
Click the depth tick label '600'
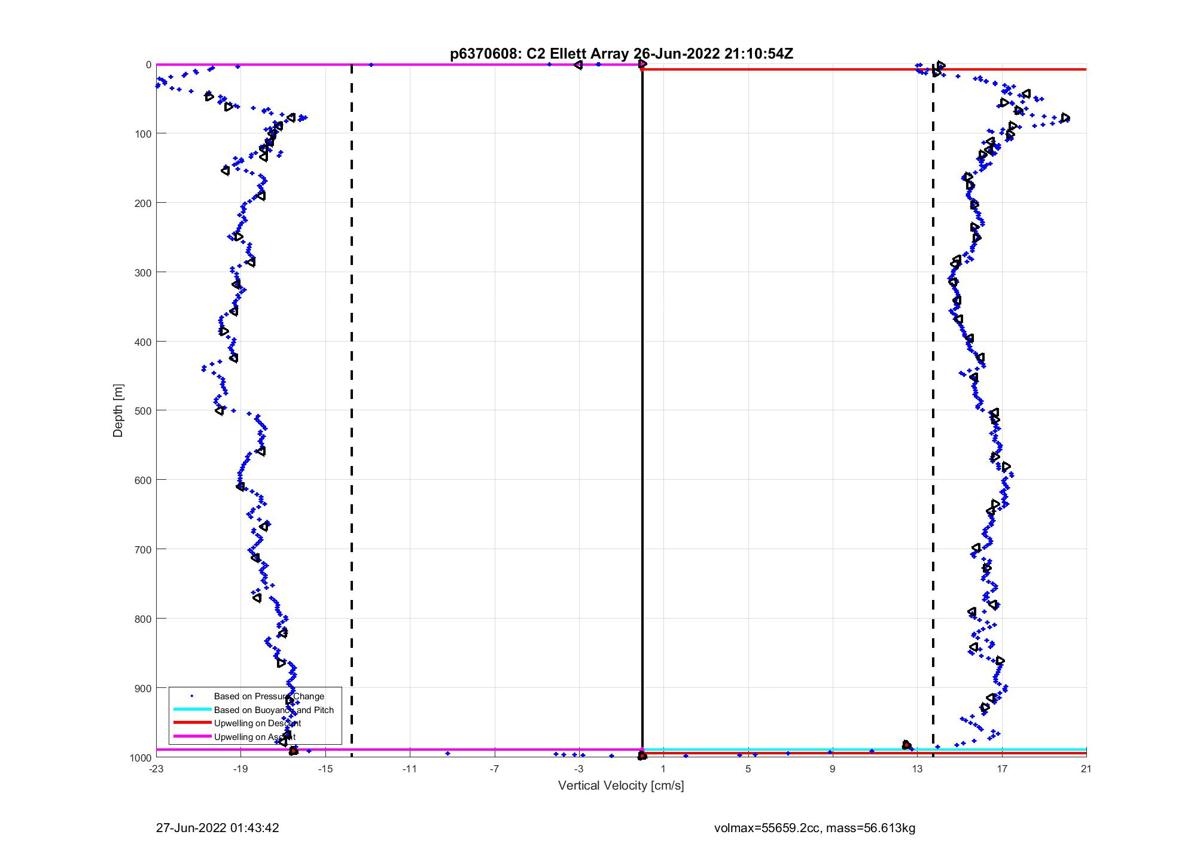[142, 480]
